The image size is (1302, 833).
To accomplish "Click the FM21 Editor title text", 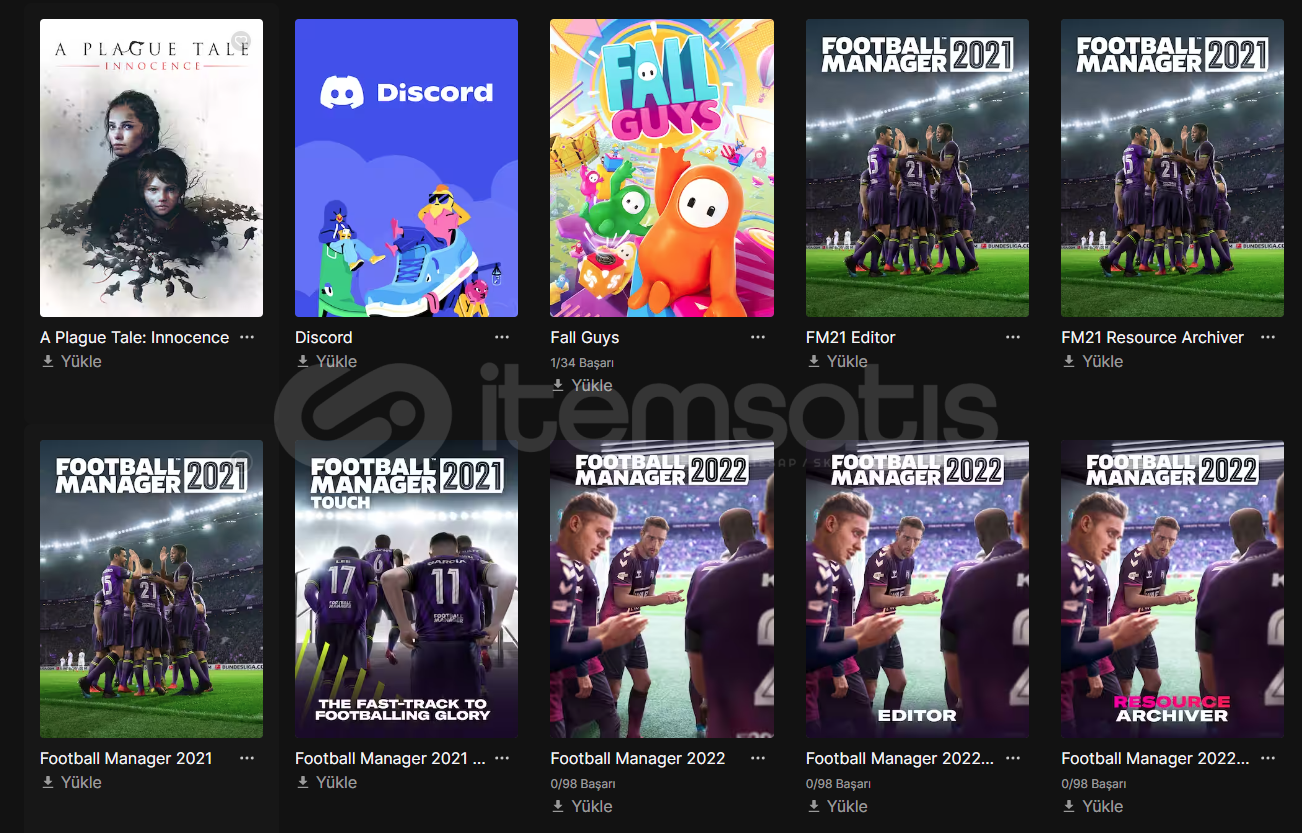I will click(851, 338).
